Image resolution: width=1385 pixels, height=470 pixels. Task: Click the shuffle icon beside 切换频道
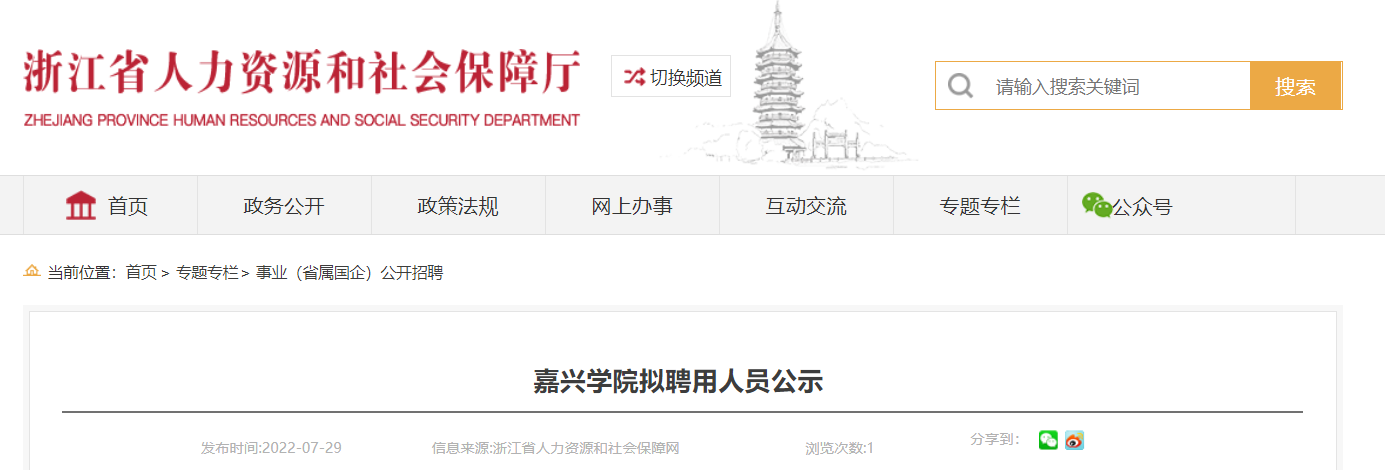click(634, 77)
